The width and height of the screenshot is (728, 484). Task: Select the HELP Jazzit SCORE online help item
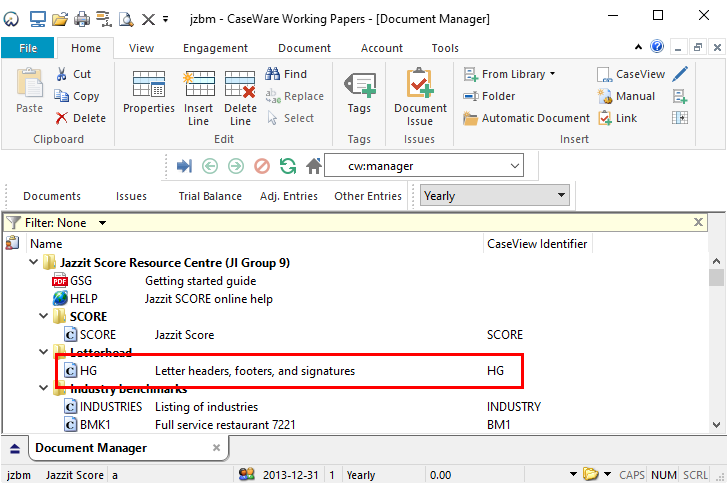click(x=162, y=299)
